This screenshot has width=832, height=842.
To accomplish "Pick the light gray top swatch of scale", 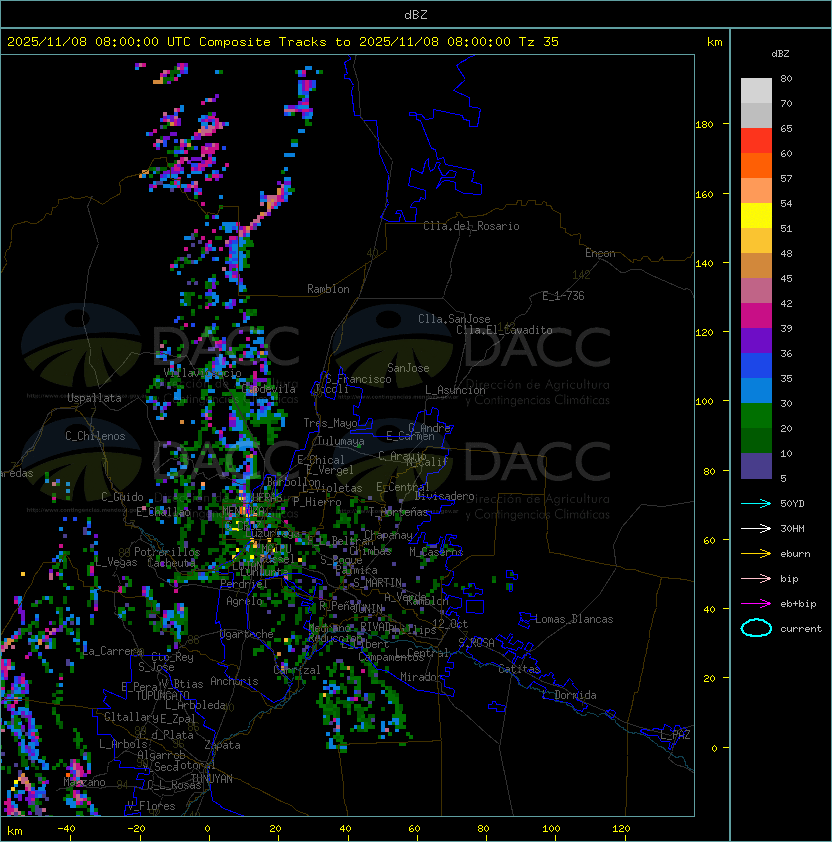I will coord(756,90).
